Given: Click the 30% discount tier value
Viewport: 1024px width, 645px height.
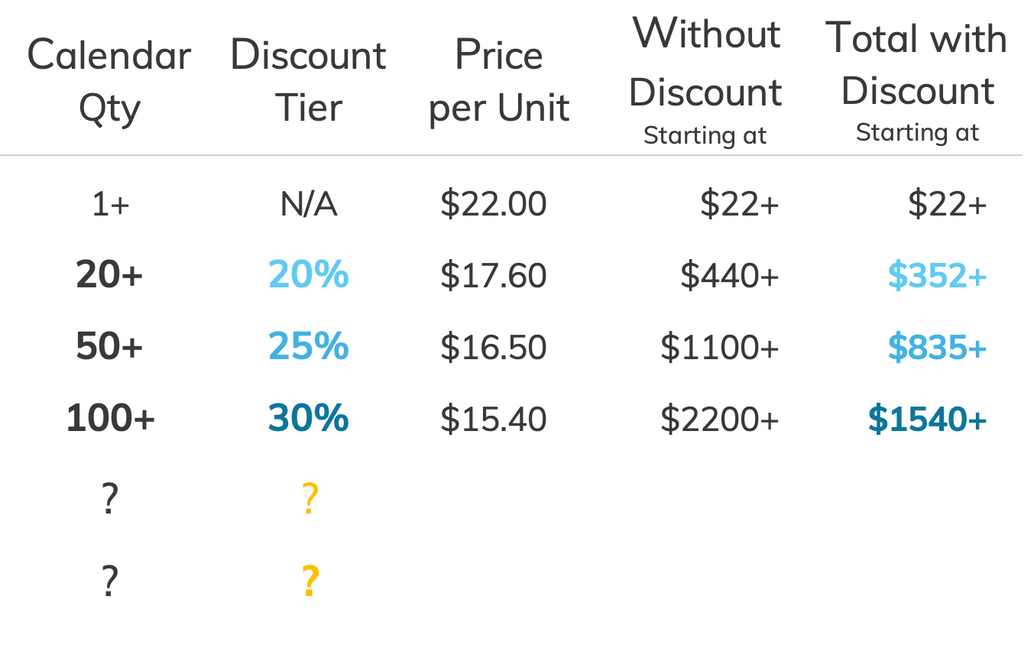Looking at the screenshot, I should click(308, 419).
